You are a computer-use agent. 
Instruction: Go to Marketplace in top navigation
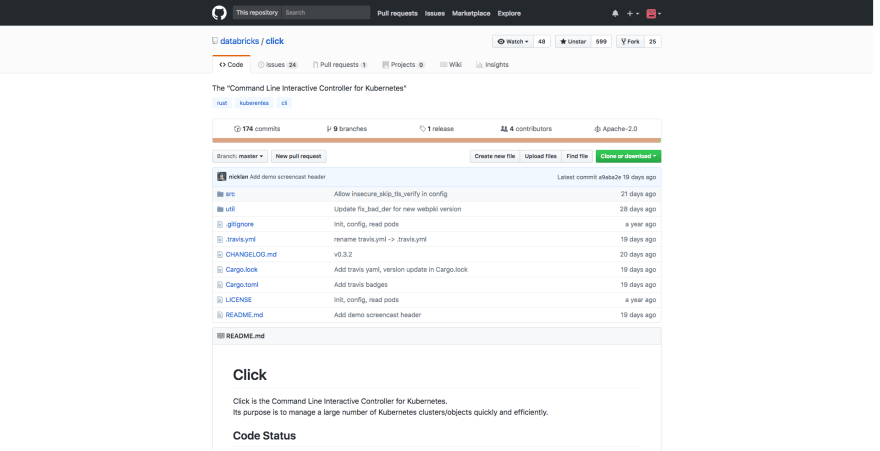(x=471, y=13)
